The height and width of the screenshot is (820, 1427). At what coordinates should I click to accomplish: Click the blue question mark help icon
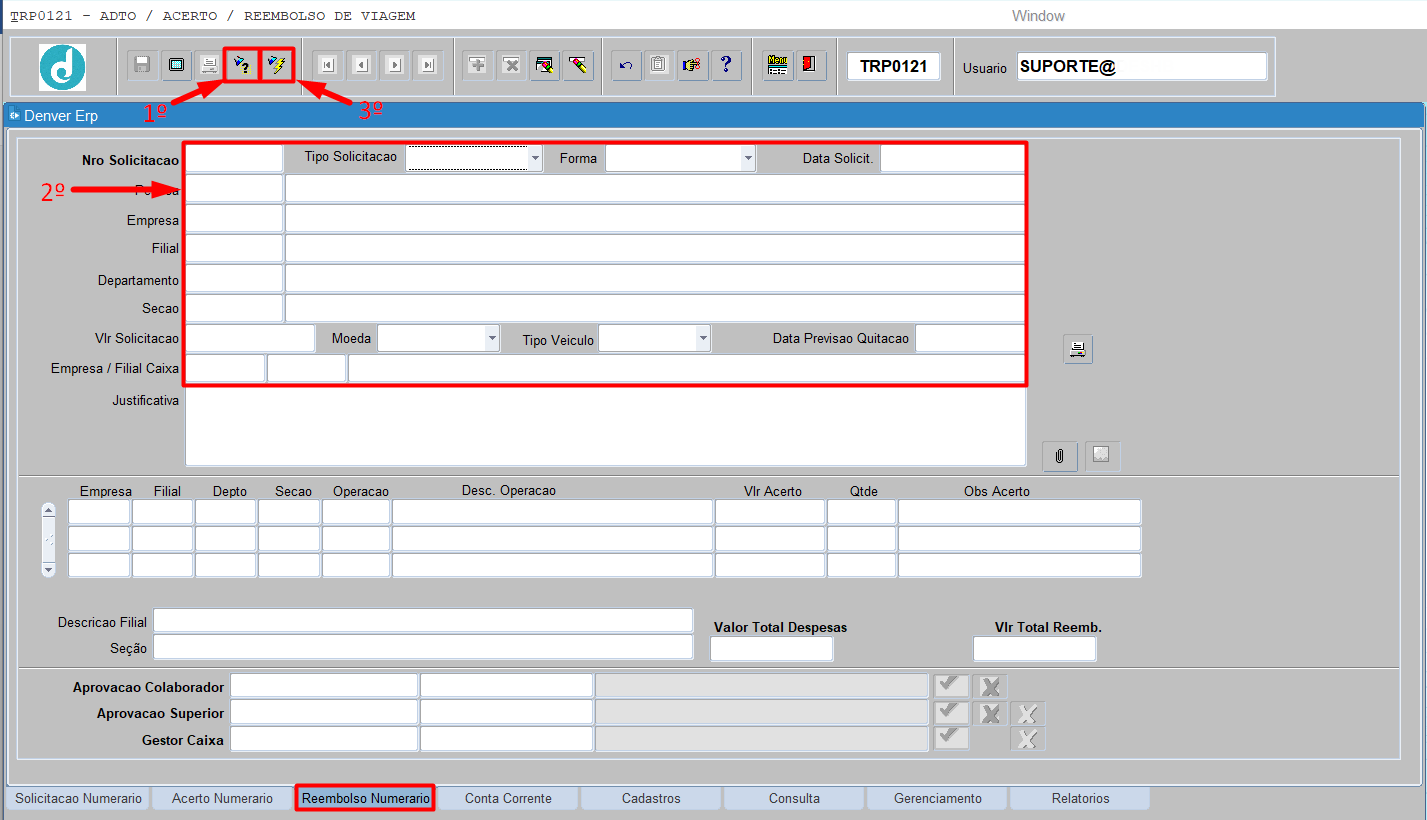pos(726,65)
